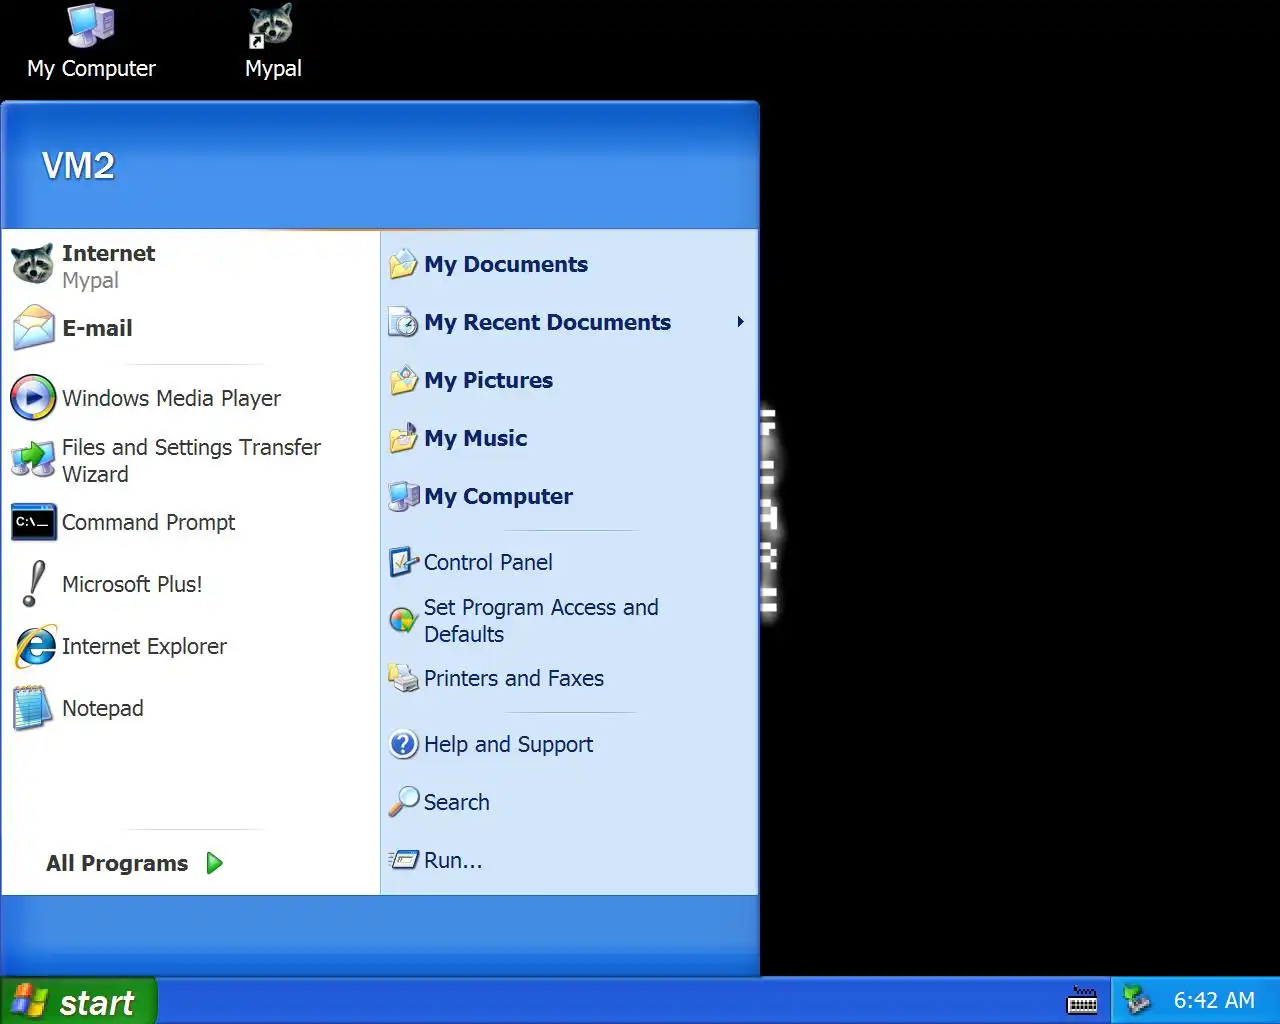1280x1024 pixels.
Task: Open the Search label
Action: (x=457, y=802)
